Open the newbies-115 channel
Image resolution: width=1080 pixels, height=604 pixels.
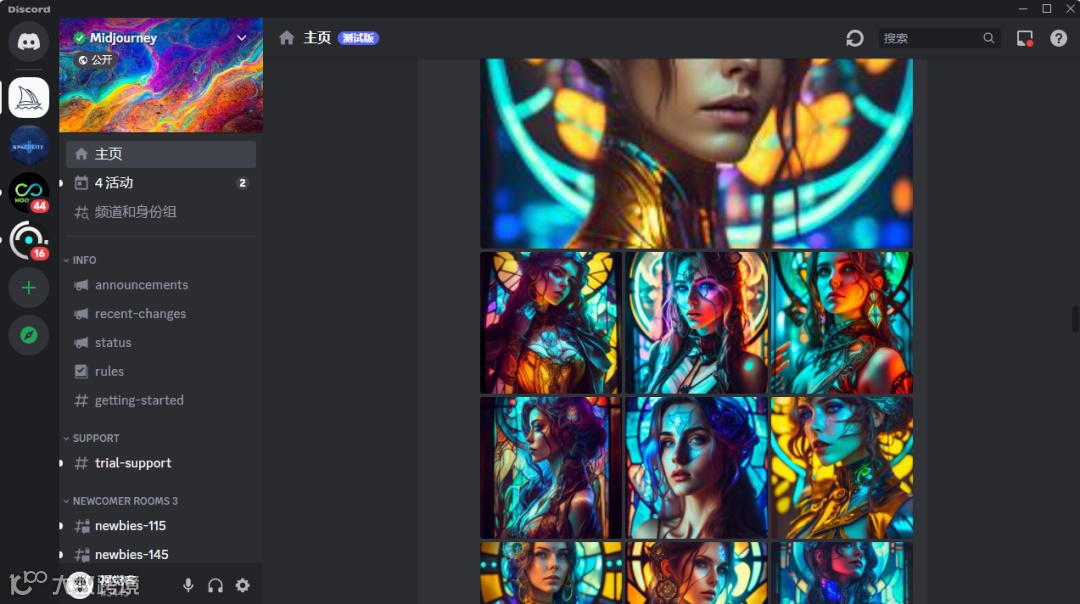[x=160, y=525]
